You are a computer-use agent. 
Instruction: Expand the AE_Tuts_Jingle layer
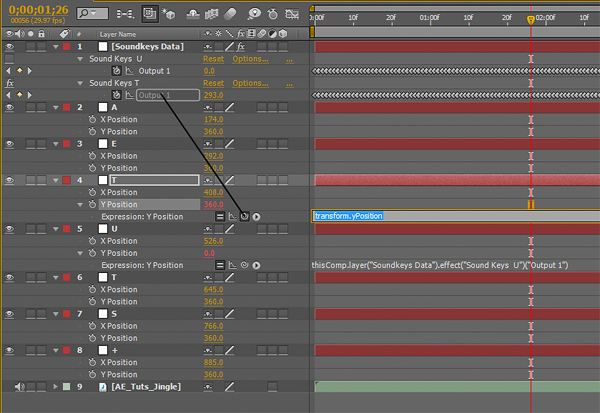[55, 387]
